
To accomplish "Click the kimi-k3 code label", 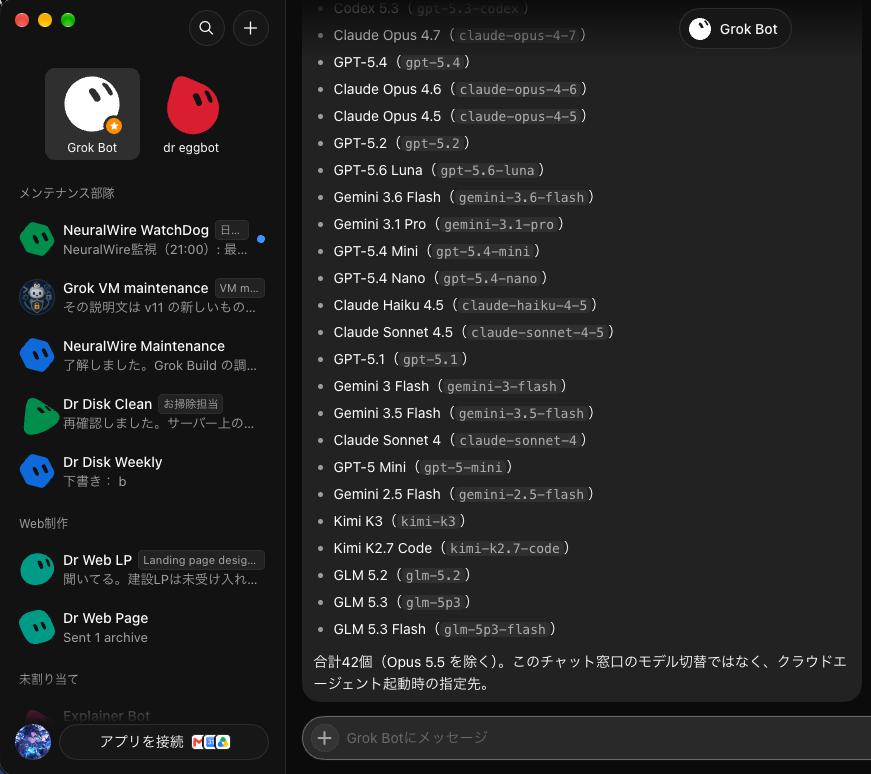I will point(428,521).
